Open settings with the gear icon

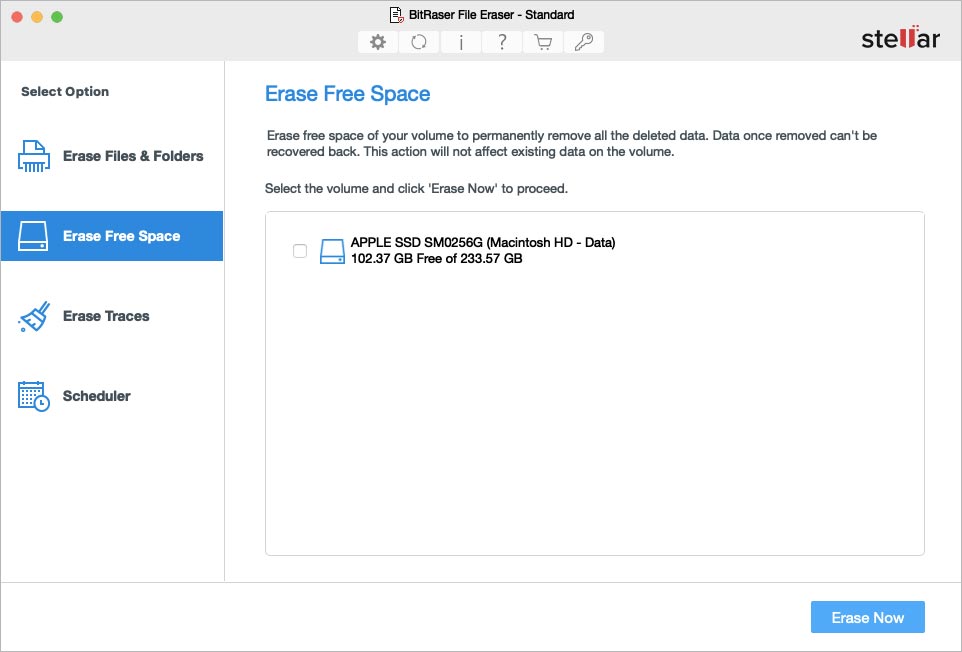pyautogui.click(x=377, y=42)
